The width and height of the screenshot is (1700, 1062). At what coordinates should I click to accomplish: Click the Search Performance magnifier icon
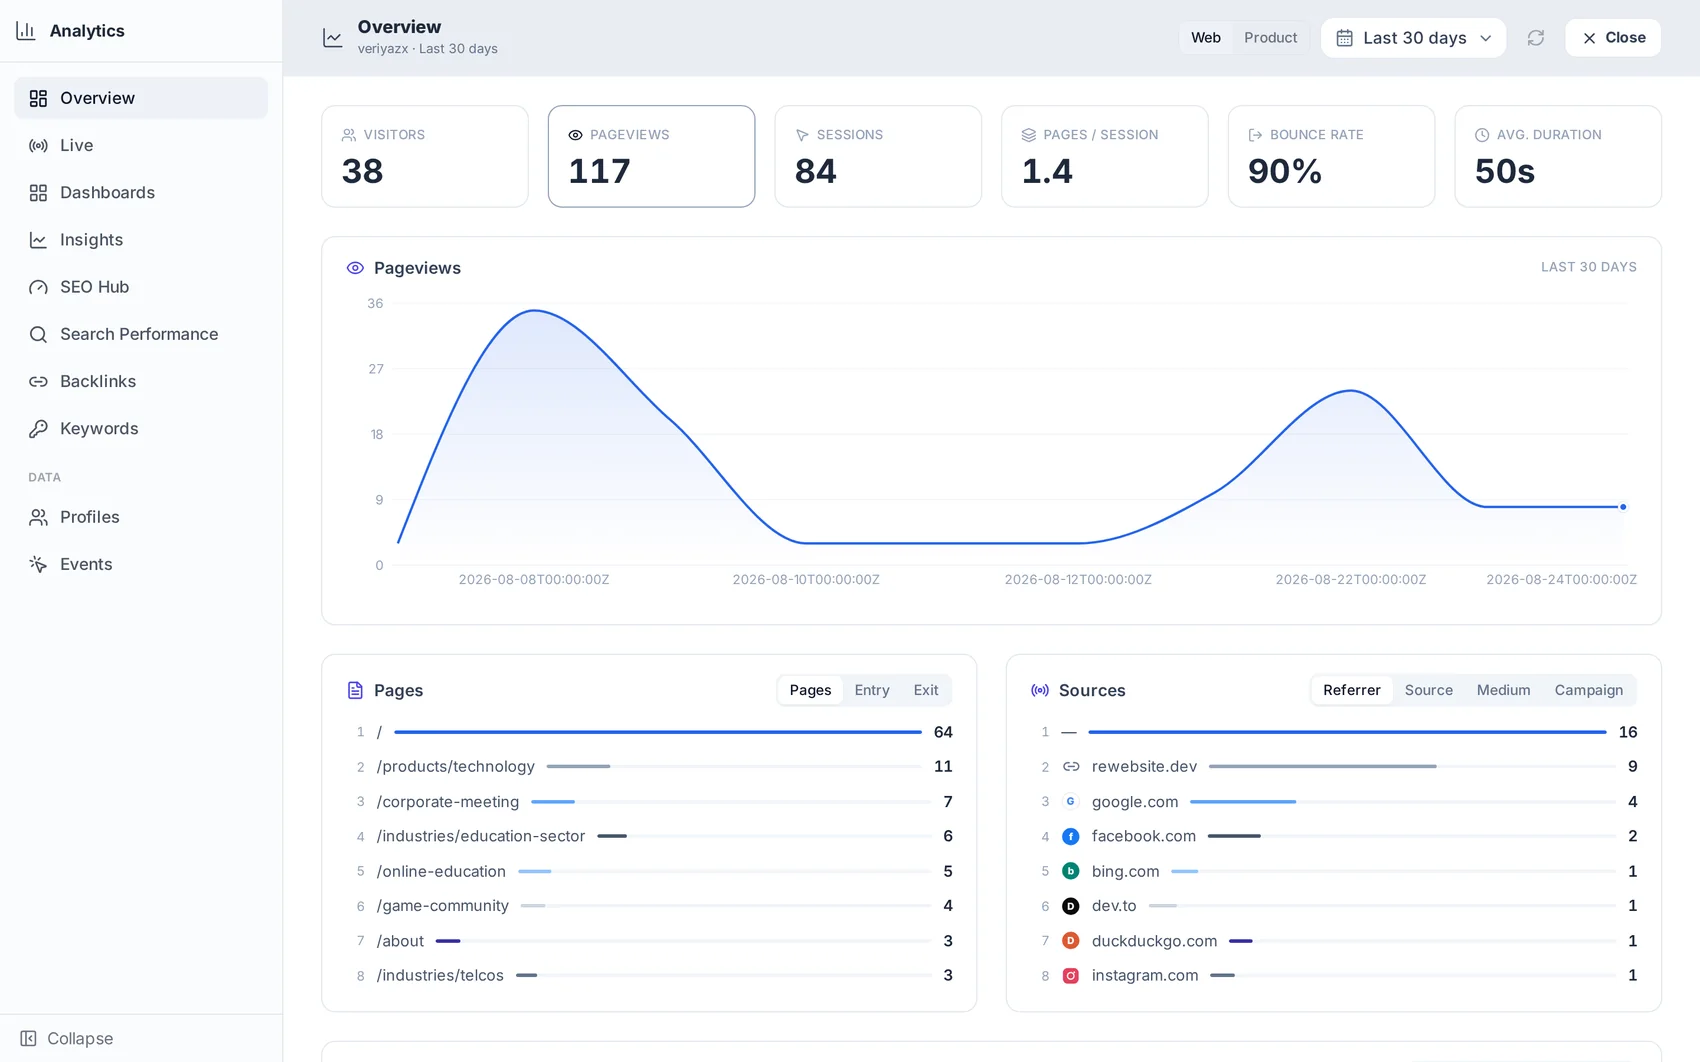tap(38, 334)
